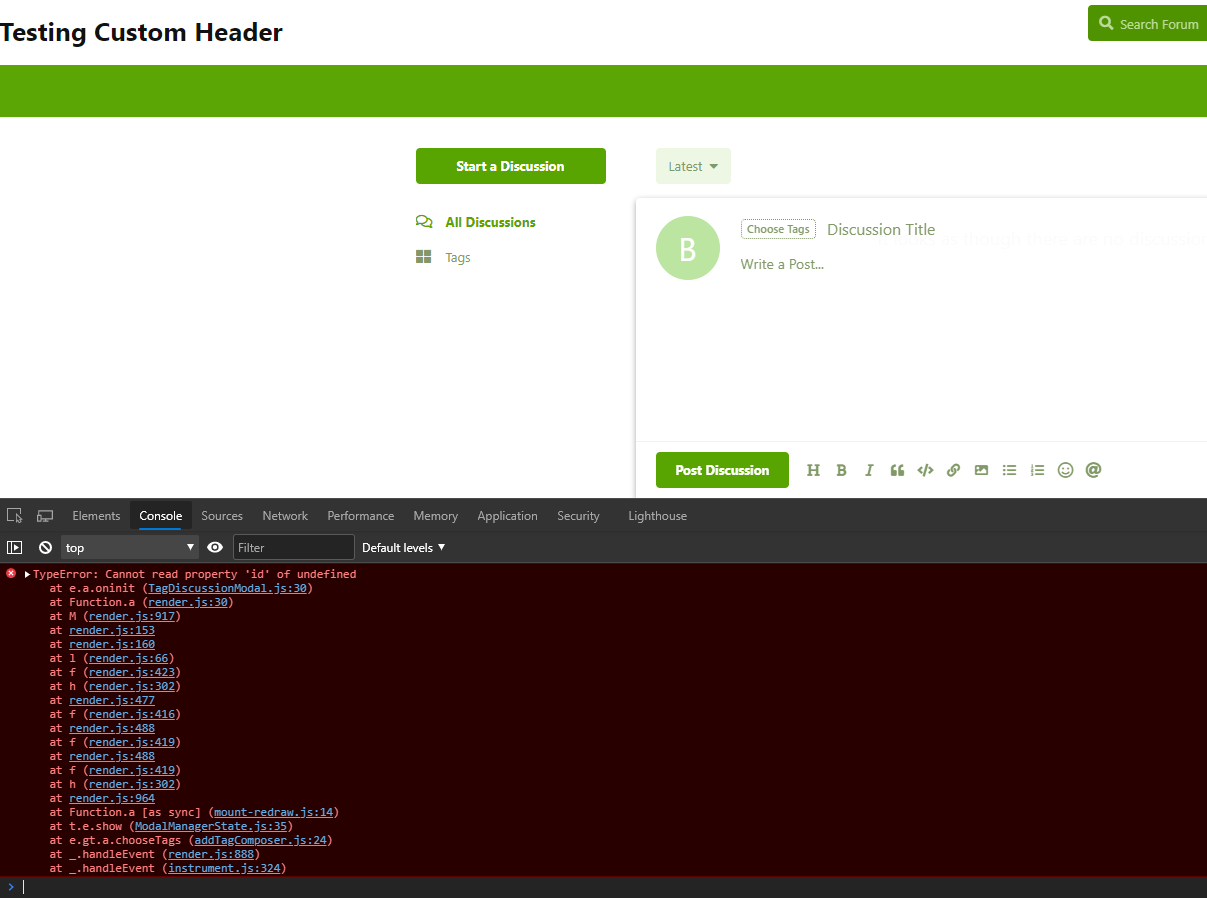Click the code formatting icon
This screenshot has width=1207, height=898.
[x=925, y=469]
